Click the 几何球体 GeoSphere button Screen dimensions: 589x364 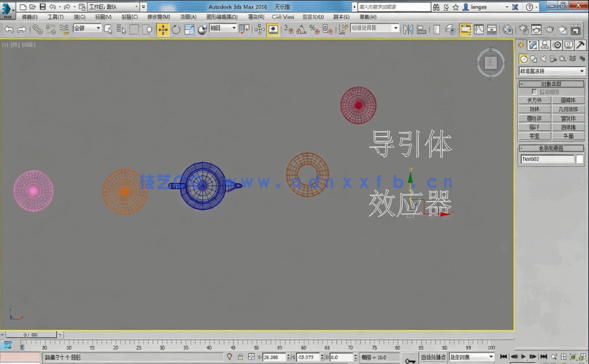568,109
